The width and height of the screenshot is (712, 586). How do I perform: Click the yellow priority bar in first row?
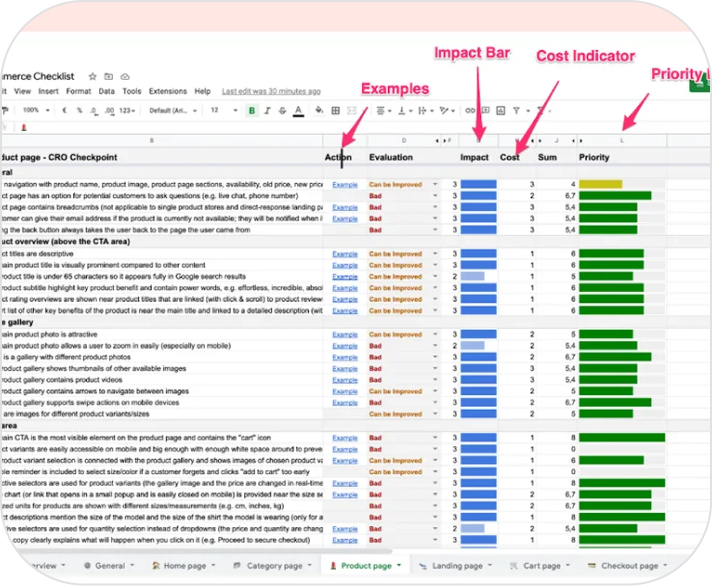(x=600, y=185)
